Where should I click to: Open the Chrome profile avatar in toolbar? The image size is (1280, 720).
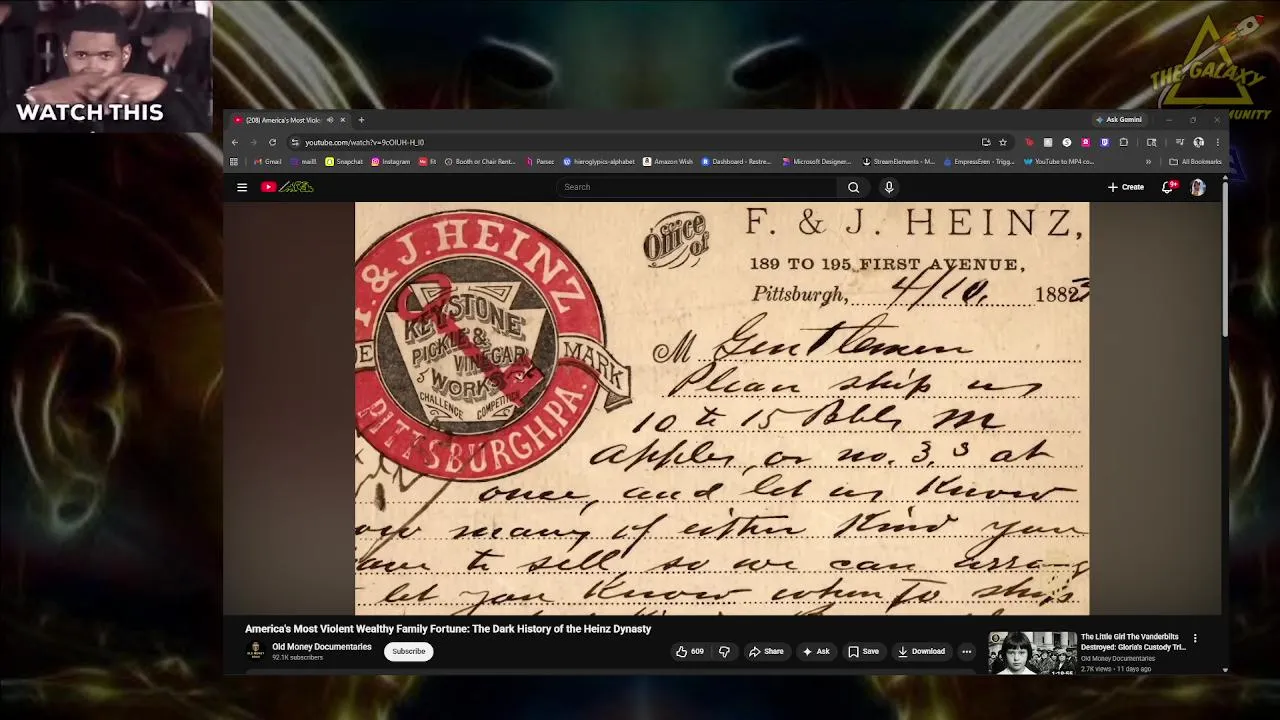click(x=1198, y=142)
